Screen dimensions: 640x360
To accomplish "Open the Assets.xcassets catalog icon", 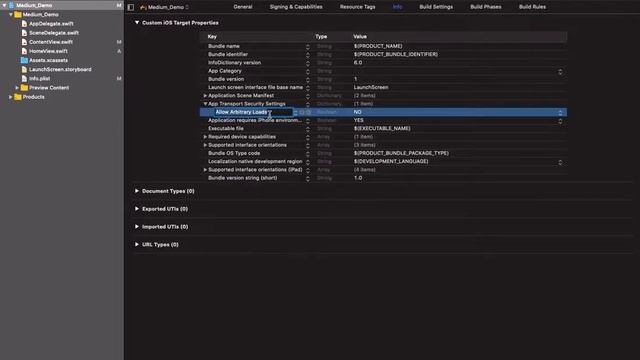I will tap(24, 60).
